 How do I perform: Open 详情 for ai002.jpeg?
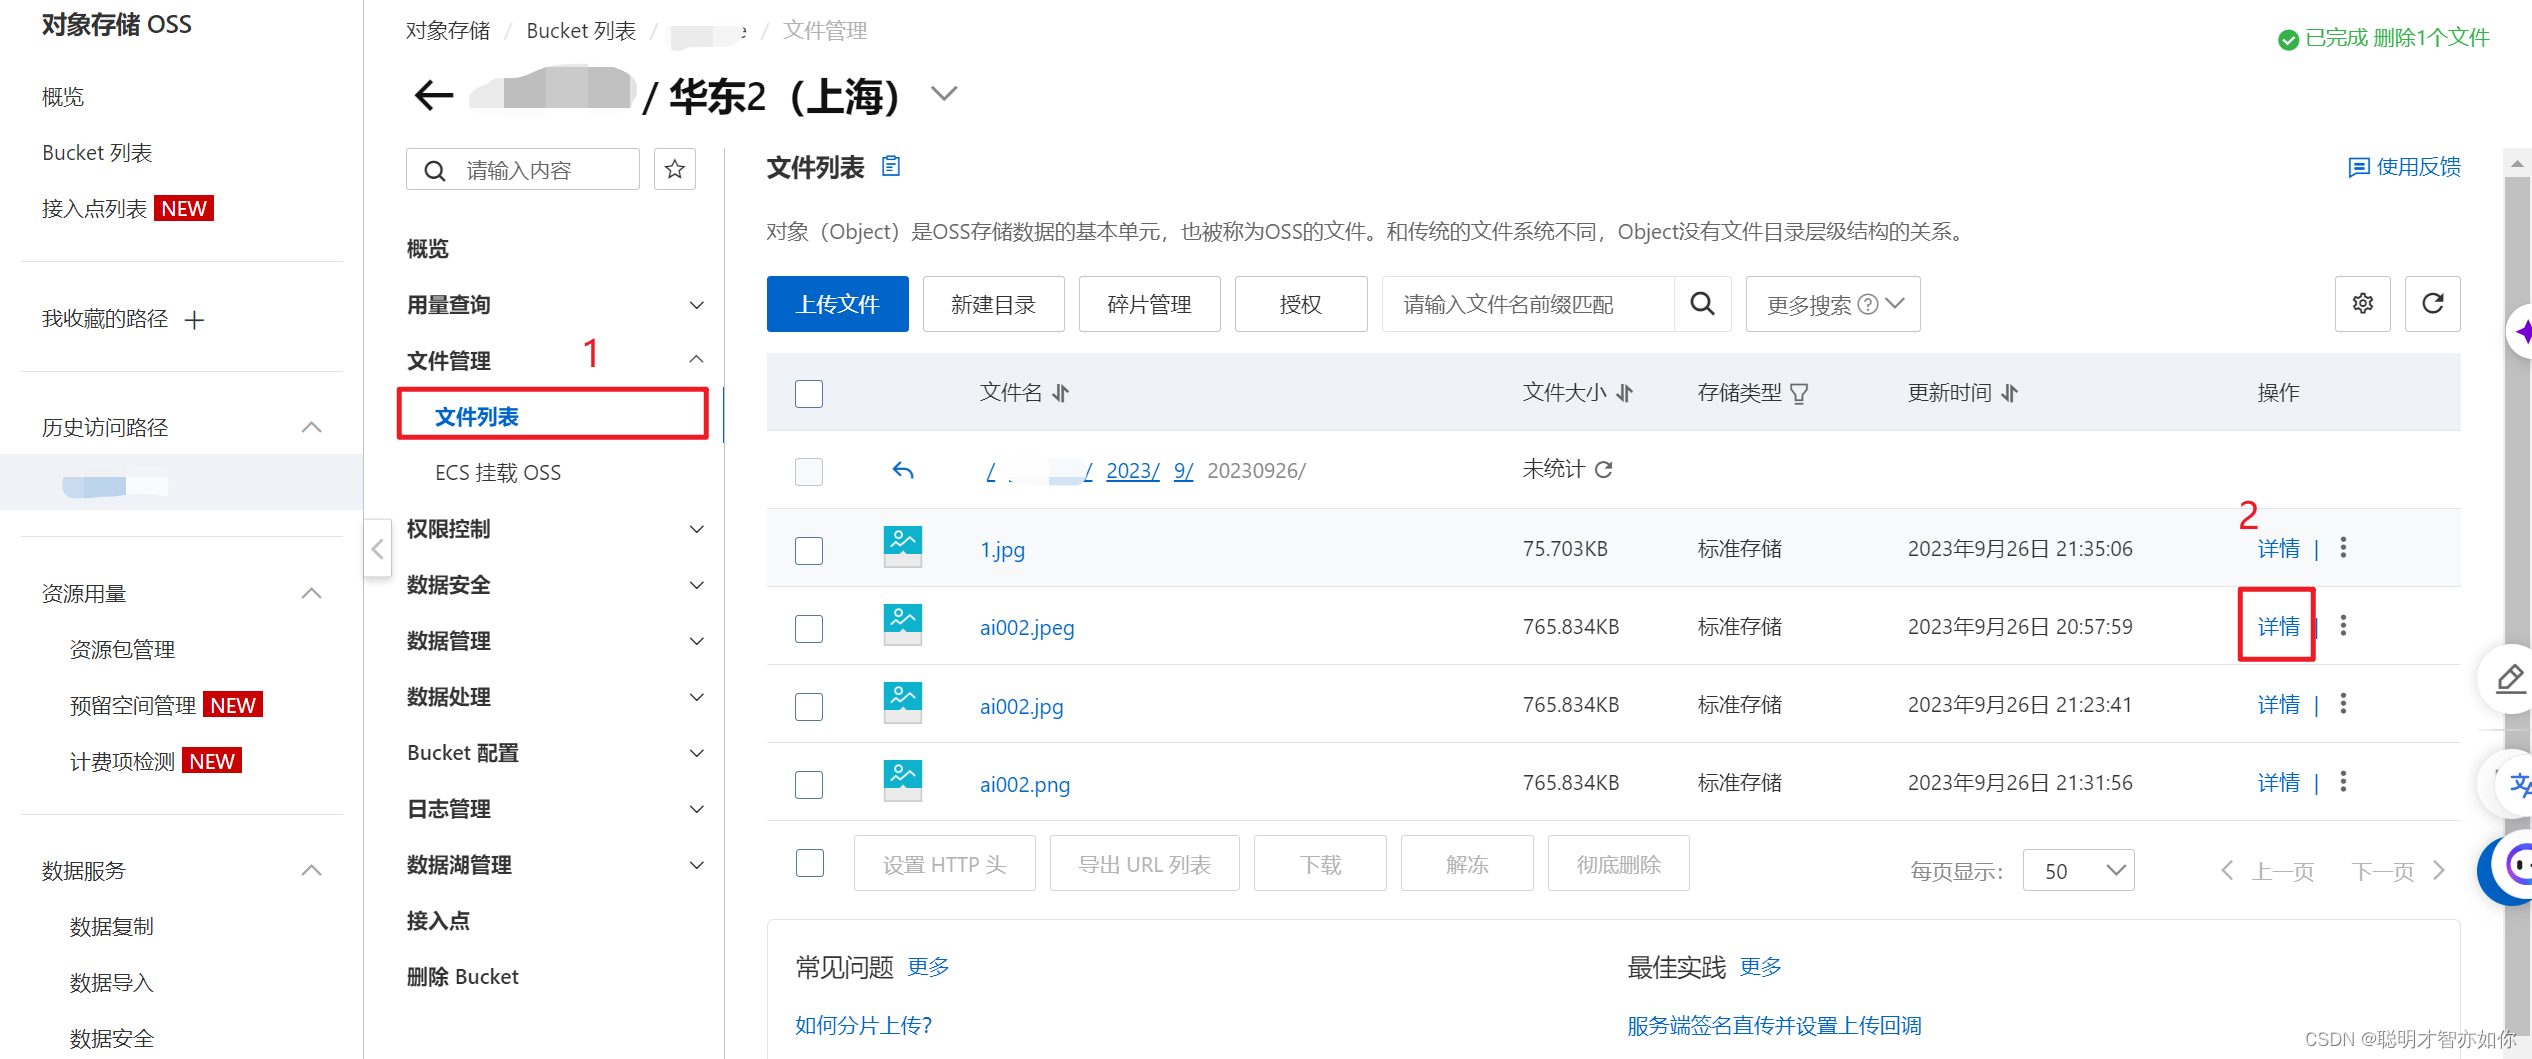2278,626
